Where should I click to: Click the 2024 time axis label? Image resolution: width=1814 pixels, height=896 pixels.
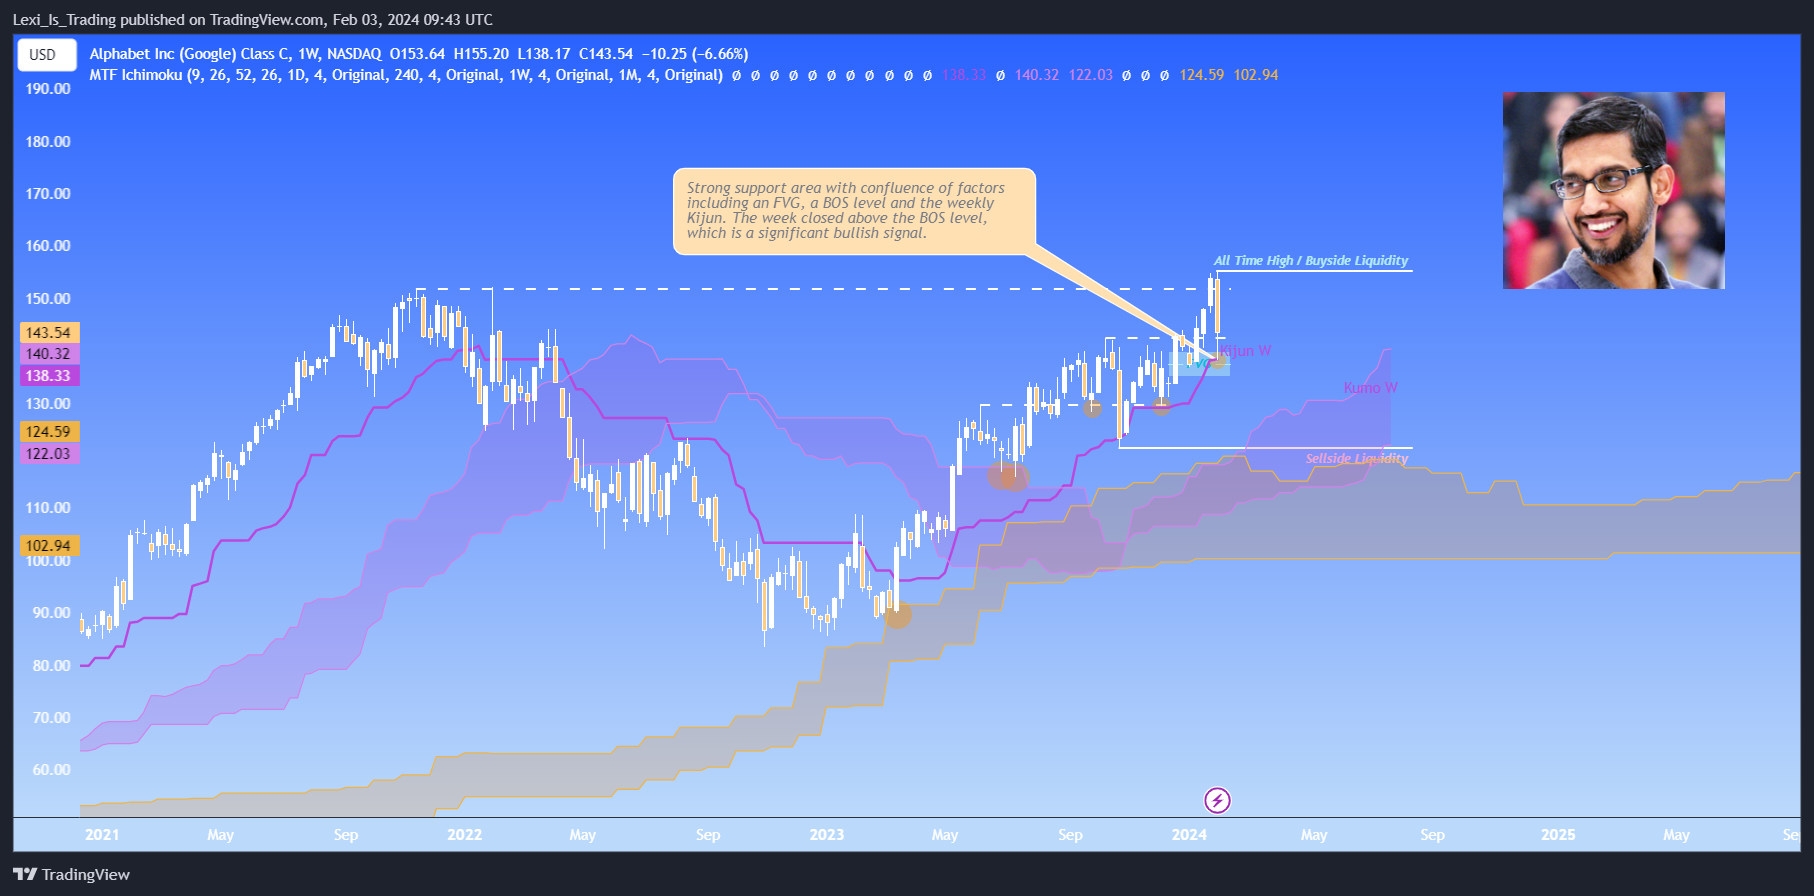[1189, 835]
